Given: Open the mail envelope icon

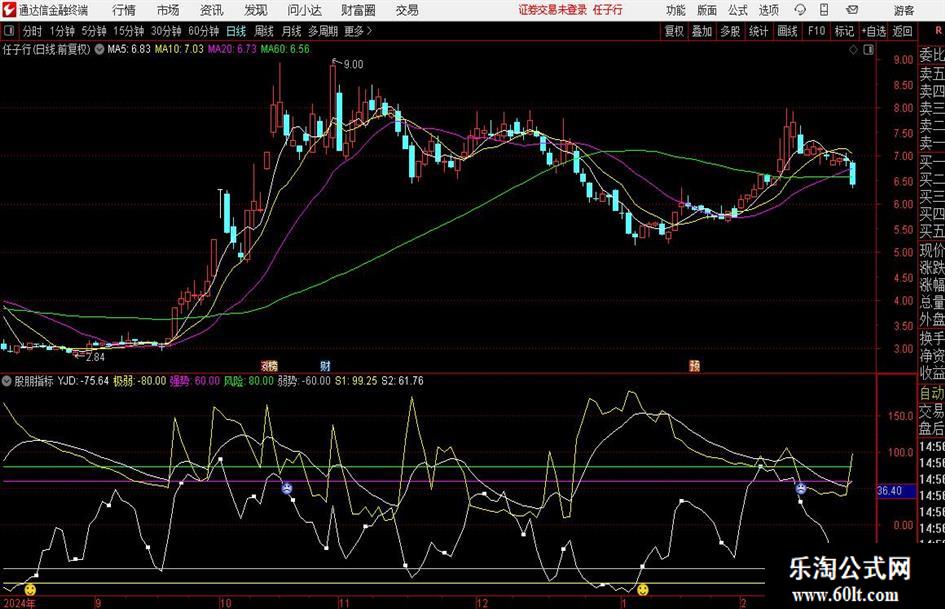Looking at the screenshot, I should [852, 10].
